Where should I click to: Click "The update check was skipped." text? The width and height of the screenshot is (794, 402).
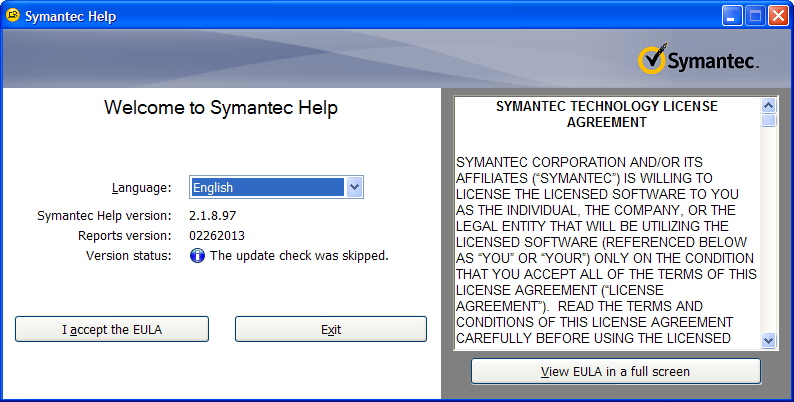pyautogui.click(x=299, y=256)
